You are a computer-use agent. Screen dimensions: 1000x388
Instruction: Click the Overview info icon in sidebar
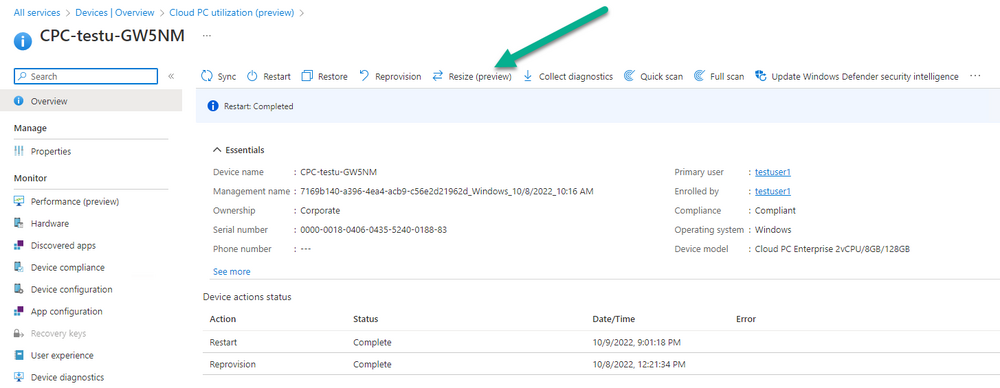coord(19,101)
